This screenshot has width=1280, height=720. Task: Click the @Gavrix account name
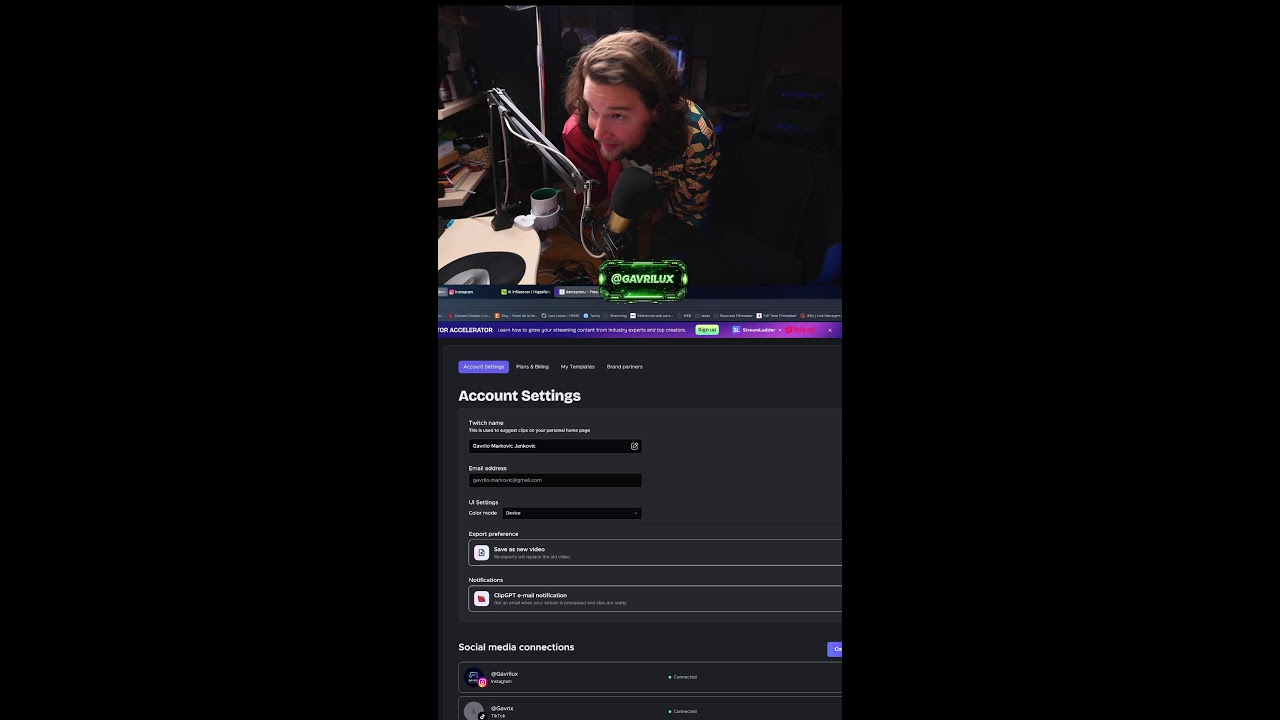502,708
